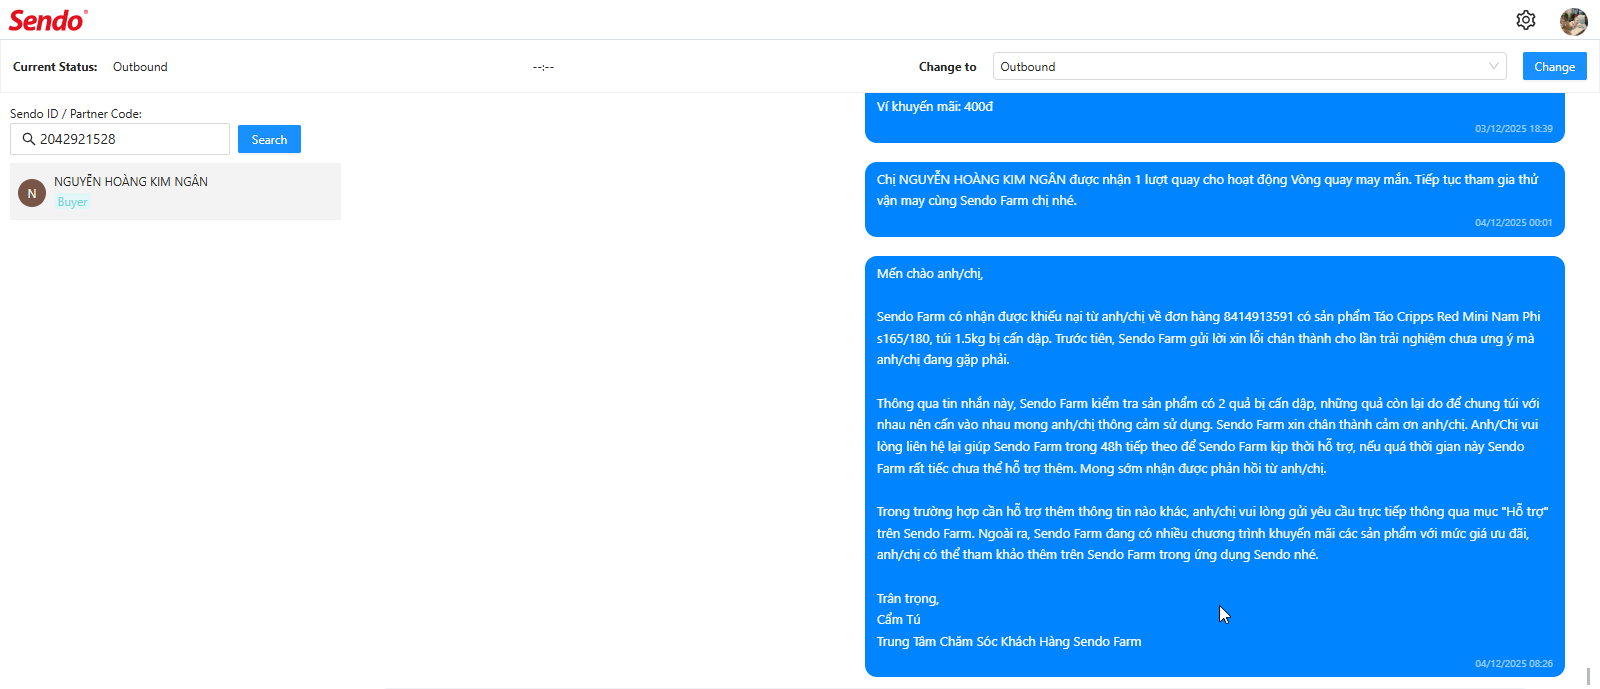The image size is (1600, 689).
Task: Click the Buyer role label
Action: coord(72,202)
